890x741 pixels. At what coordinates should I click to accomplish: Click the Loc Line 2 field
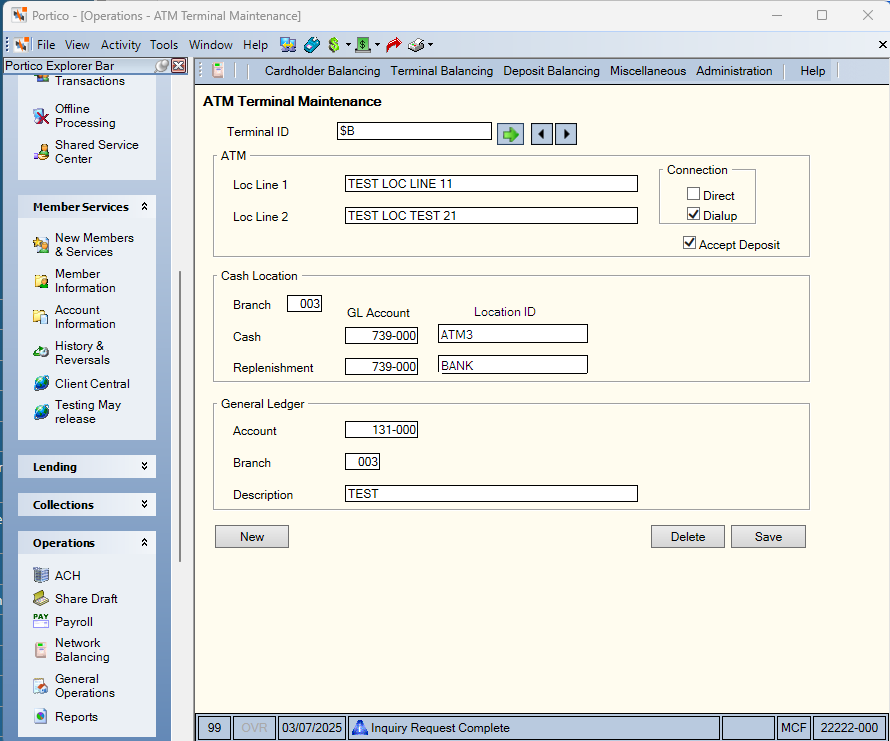491,216
